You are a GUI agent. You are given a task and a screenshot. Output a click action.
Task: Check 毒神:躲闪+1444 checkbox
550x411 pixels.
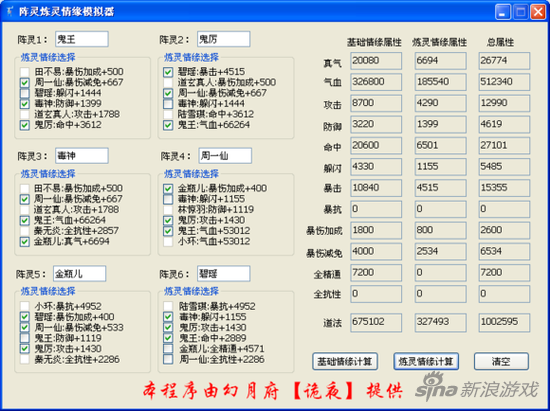[x=168, y=103]
